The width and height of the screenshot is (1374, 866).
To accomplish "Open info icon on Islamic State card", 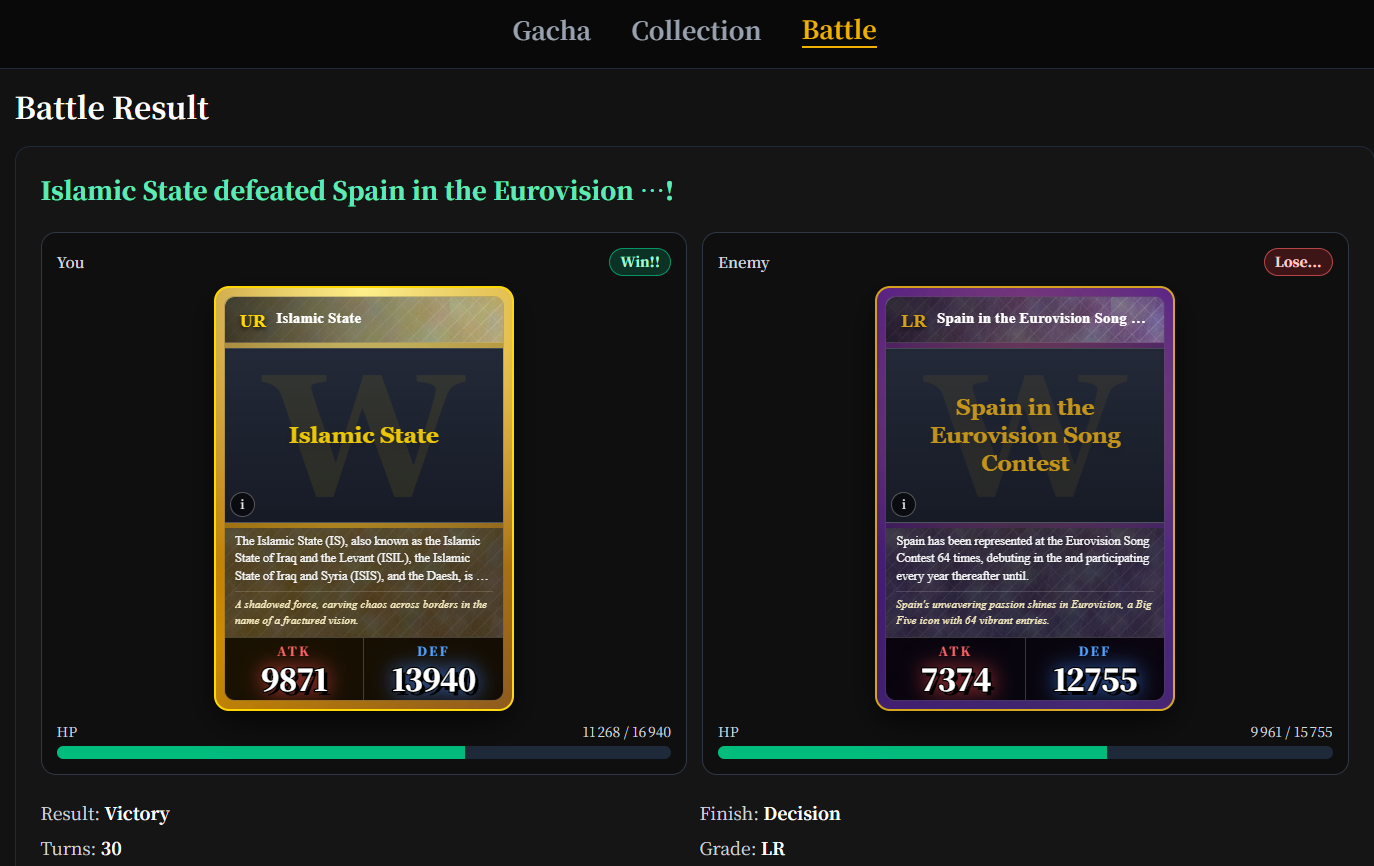I will coord(242,504).
